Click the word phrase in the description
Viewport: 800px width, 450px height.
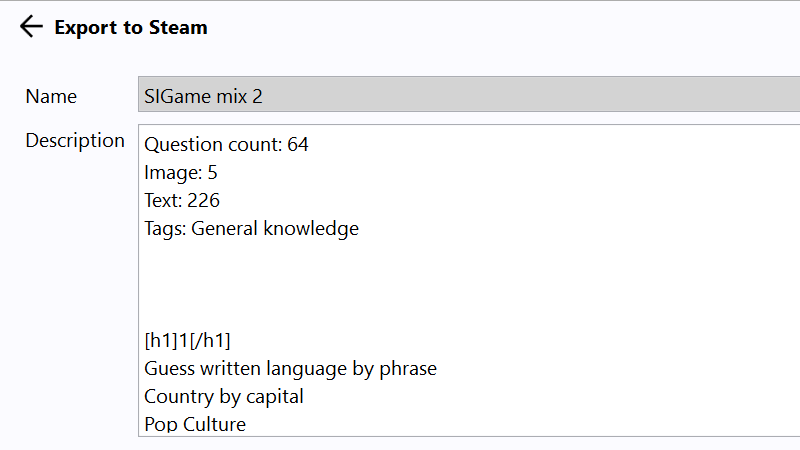coord(408,369)
